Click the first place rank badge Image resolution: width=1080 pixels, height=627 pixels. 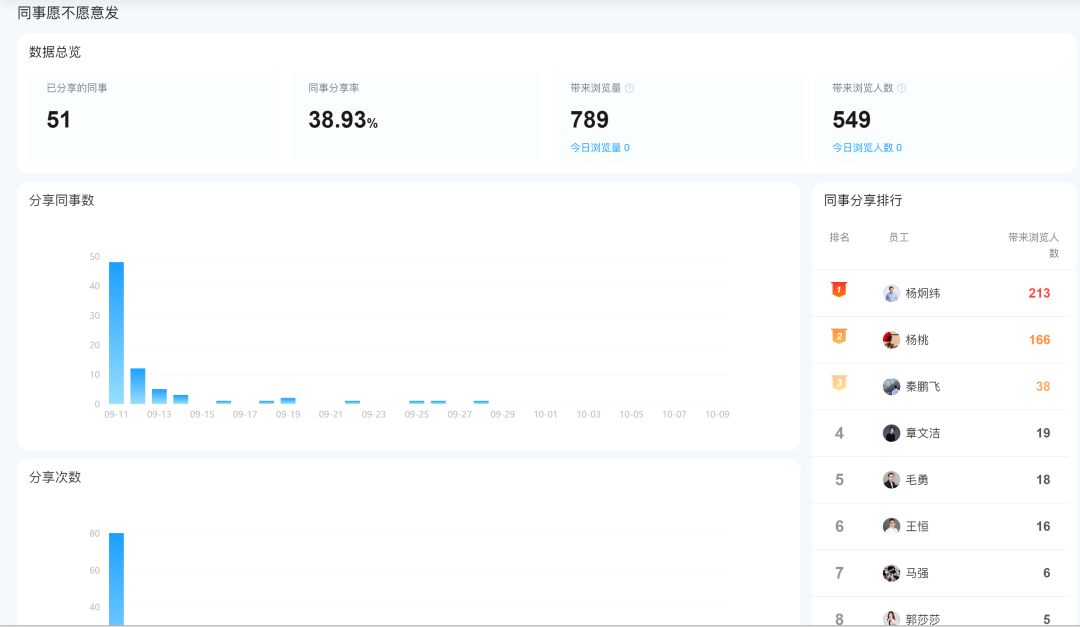[839, 290]
